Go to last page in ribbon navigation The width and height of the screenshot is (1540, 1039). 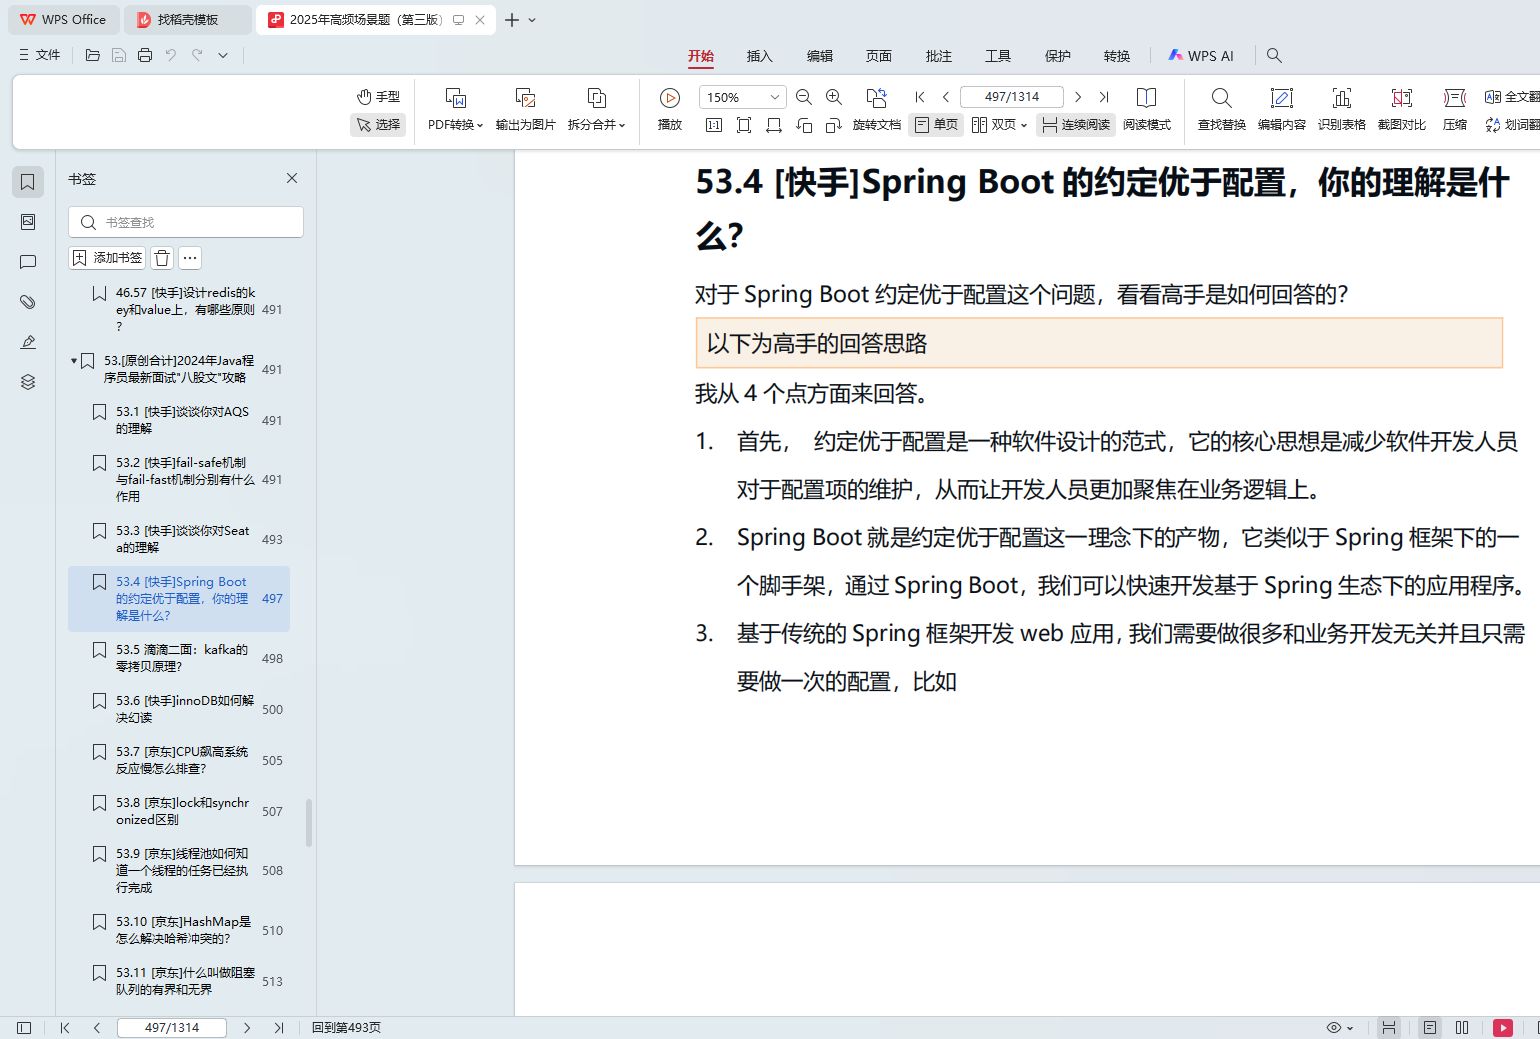(x=1104, y=97)
